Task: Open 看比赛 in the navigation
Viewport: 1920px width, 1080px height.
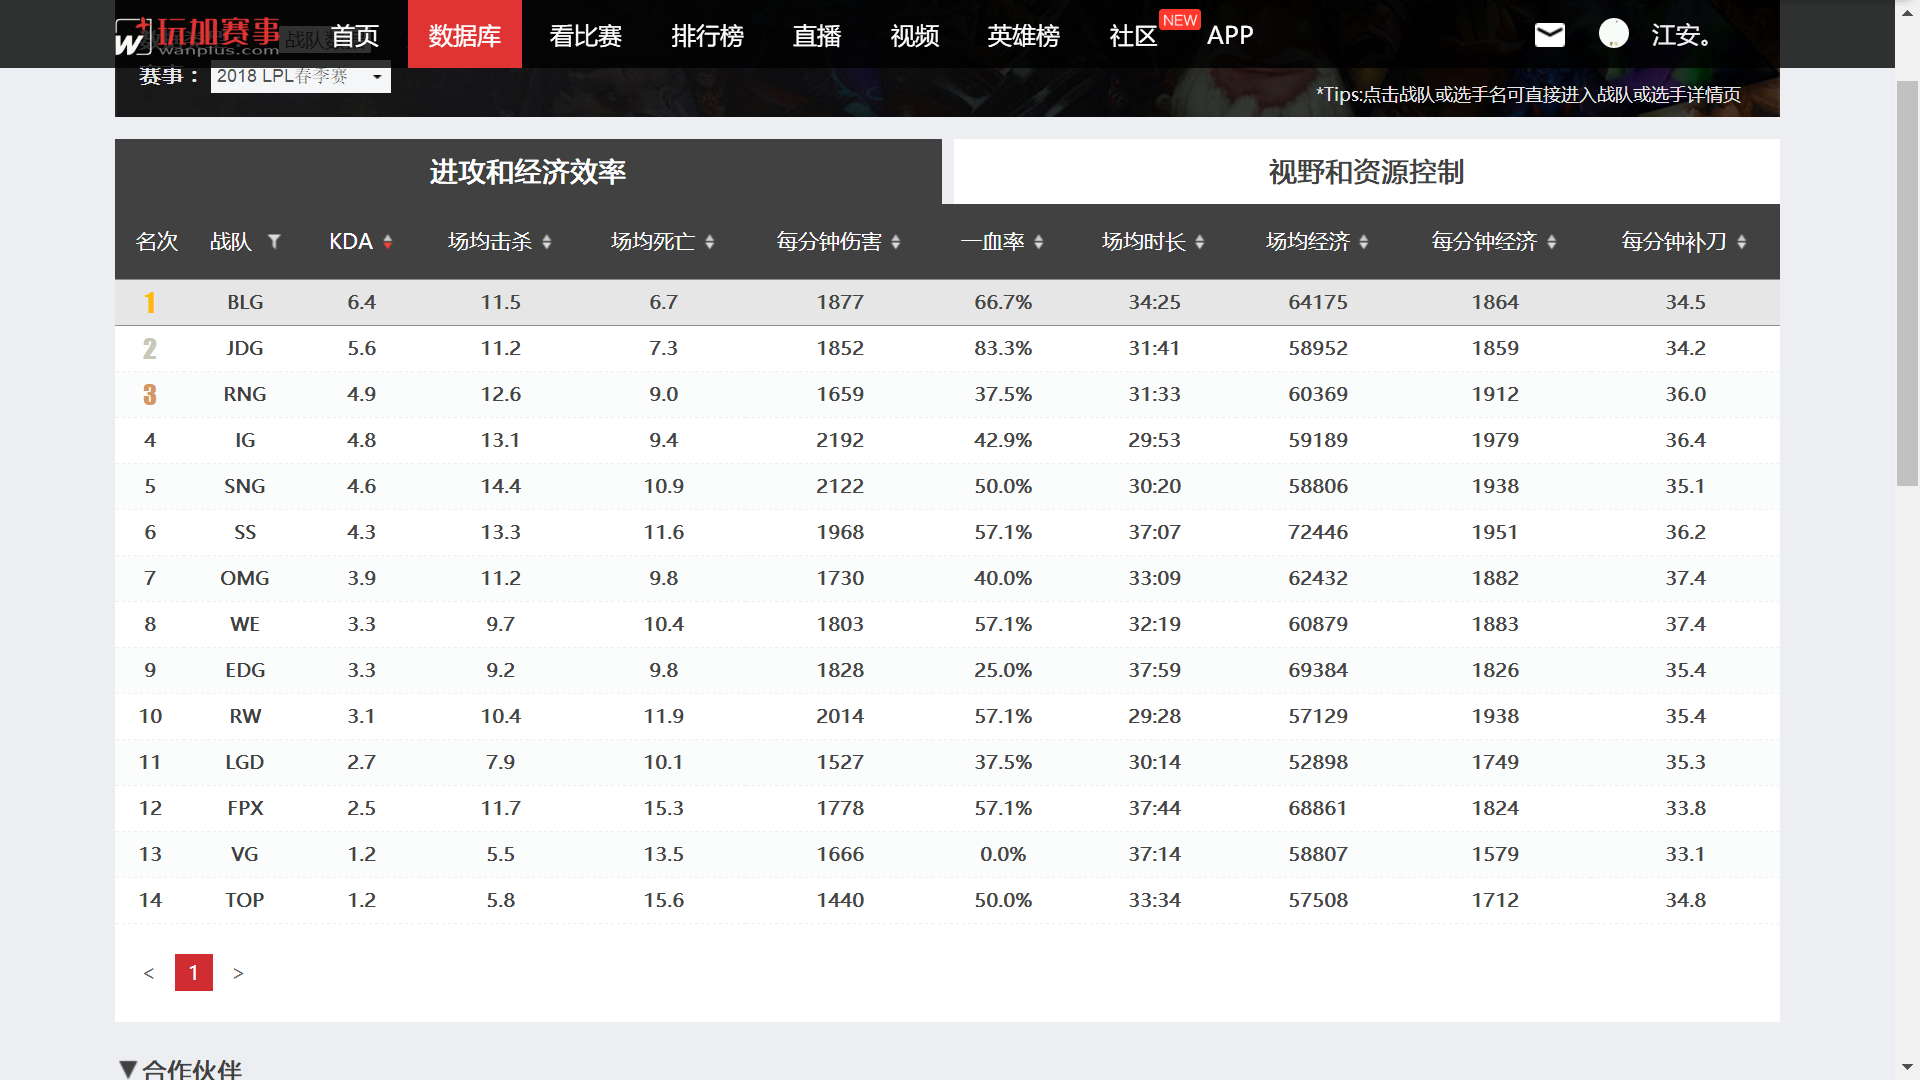Action: tap(586, 36)
